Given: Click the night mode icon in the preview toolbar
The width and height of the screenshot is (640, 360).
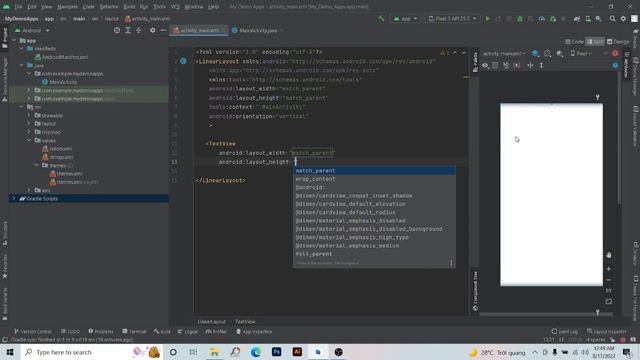Looking at the screenshot, I should coord(560,53).
